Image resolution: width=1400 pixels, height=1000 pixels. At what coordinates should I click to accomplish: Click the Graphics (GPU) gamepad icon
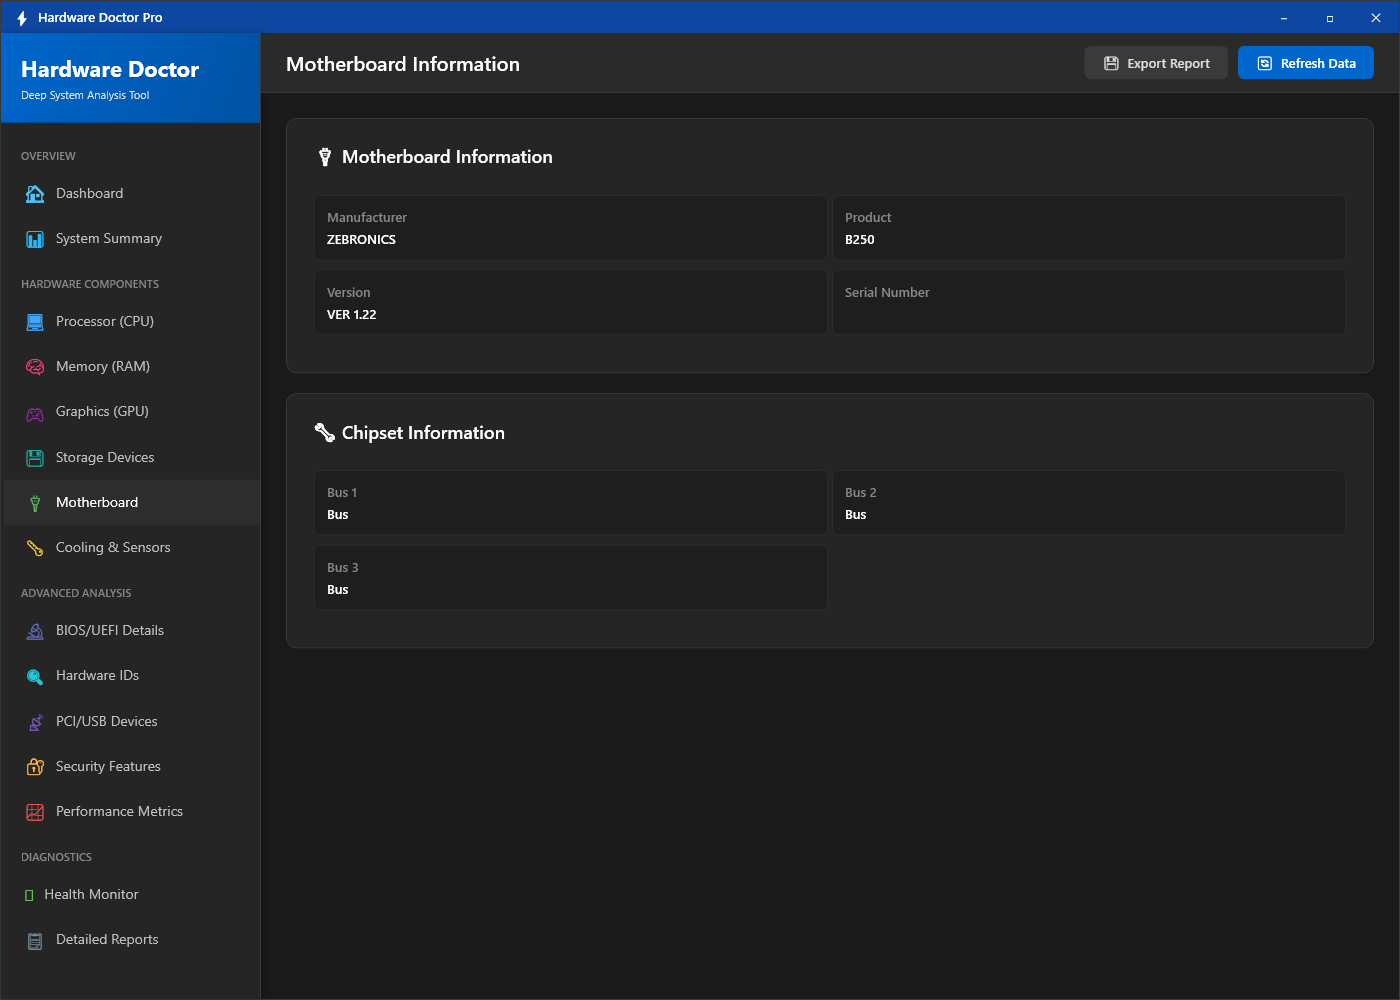click(x=35, y=413)
